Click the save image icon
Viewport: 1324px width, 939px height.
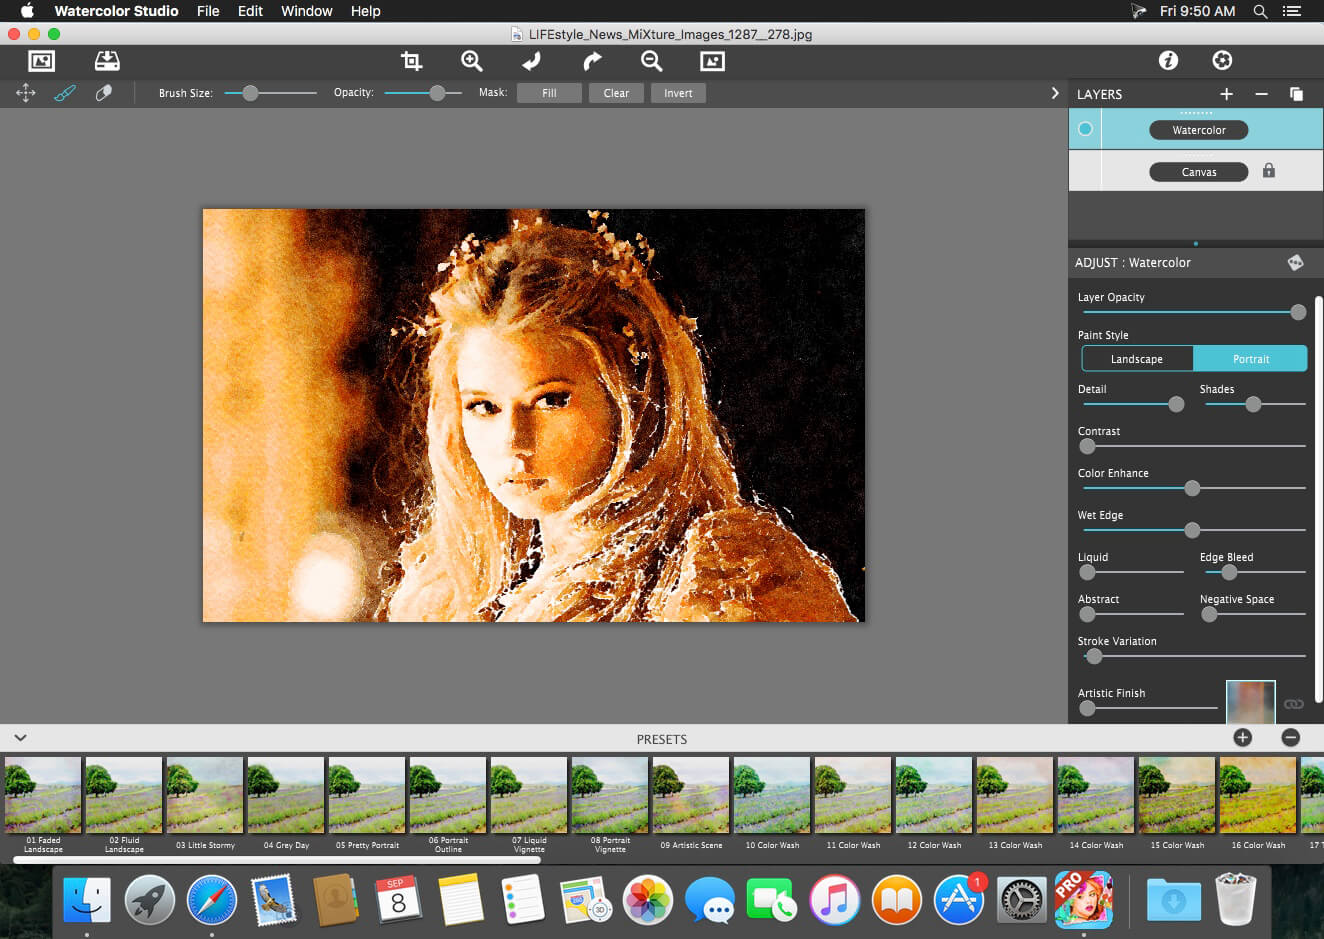(x=107, y=61)
